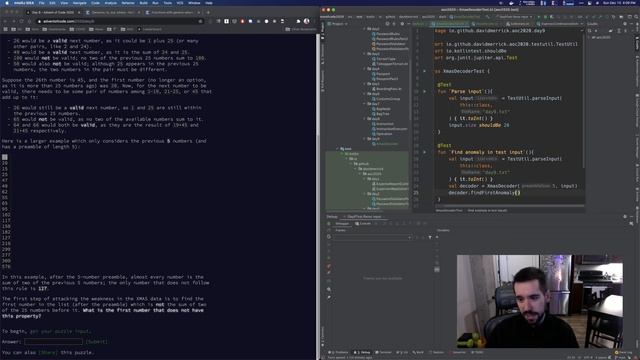This screenshot has height=360, width=640.
Task: Open the Event Log button
Action: point(623,352)
